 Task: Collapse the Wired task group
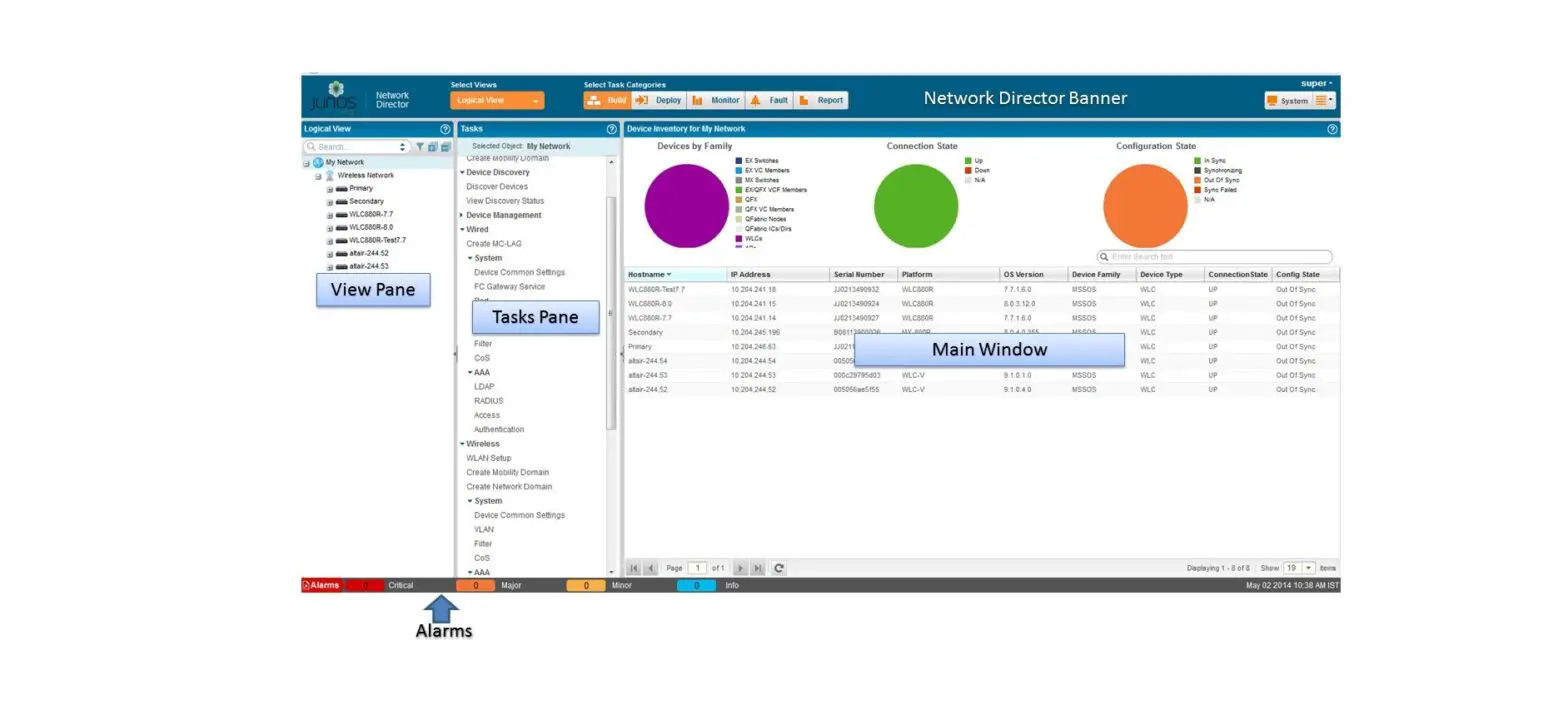(x=462, y=229)
